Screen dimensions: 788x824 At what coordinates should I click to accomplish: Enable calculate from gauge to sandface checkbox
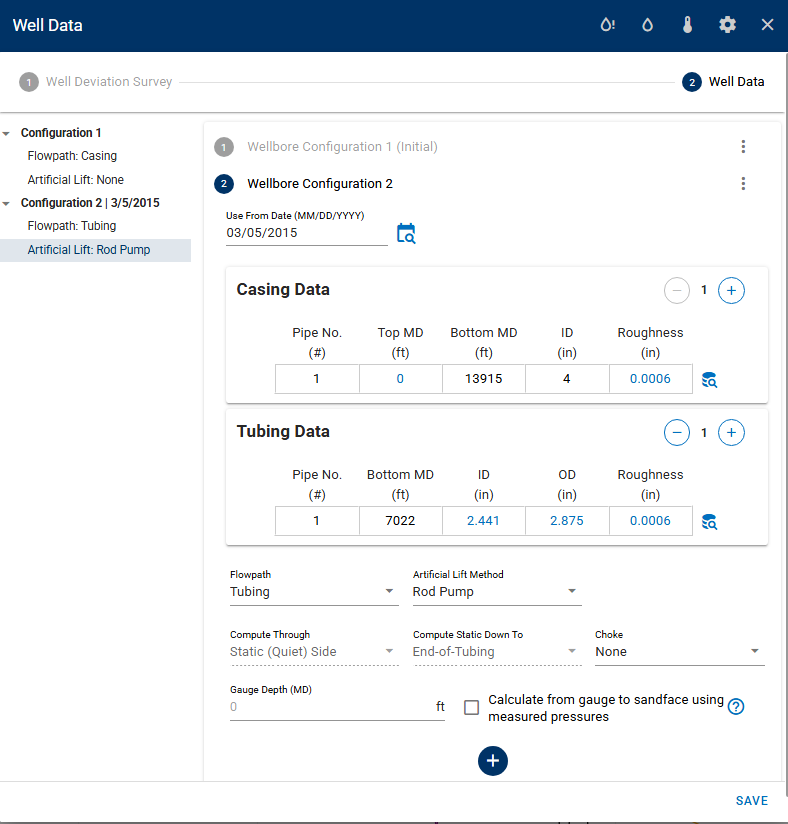472,708
